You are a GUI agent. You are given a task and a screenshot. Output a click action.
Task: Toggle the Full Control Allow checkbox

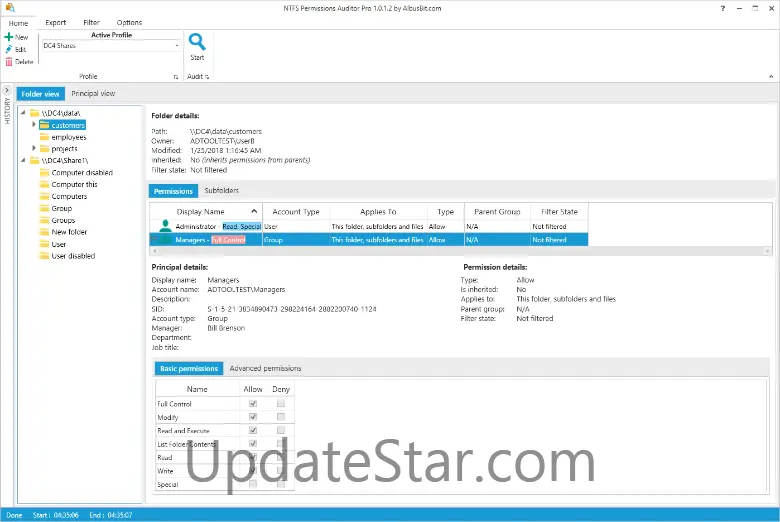tap(253, 404)
